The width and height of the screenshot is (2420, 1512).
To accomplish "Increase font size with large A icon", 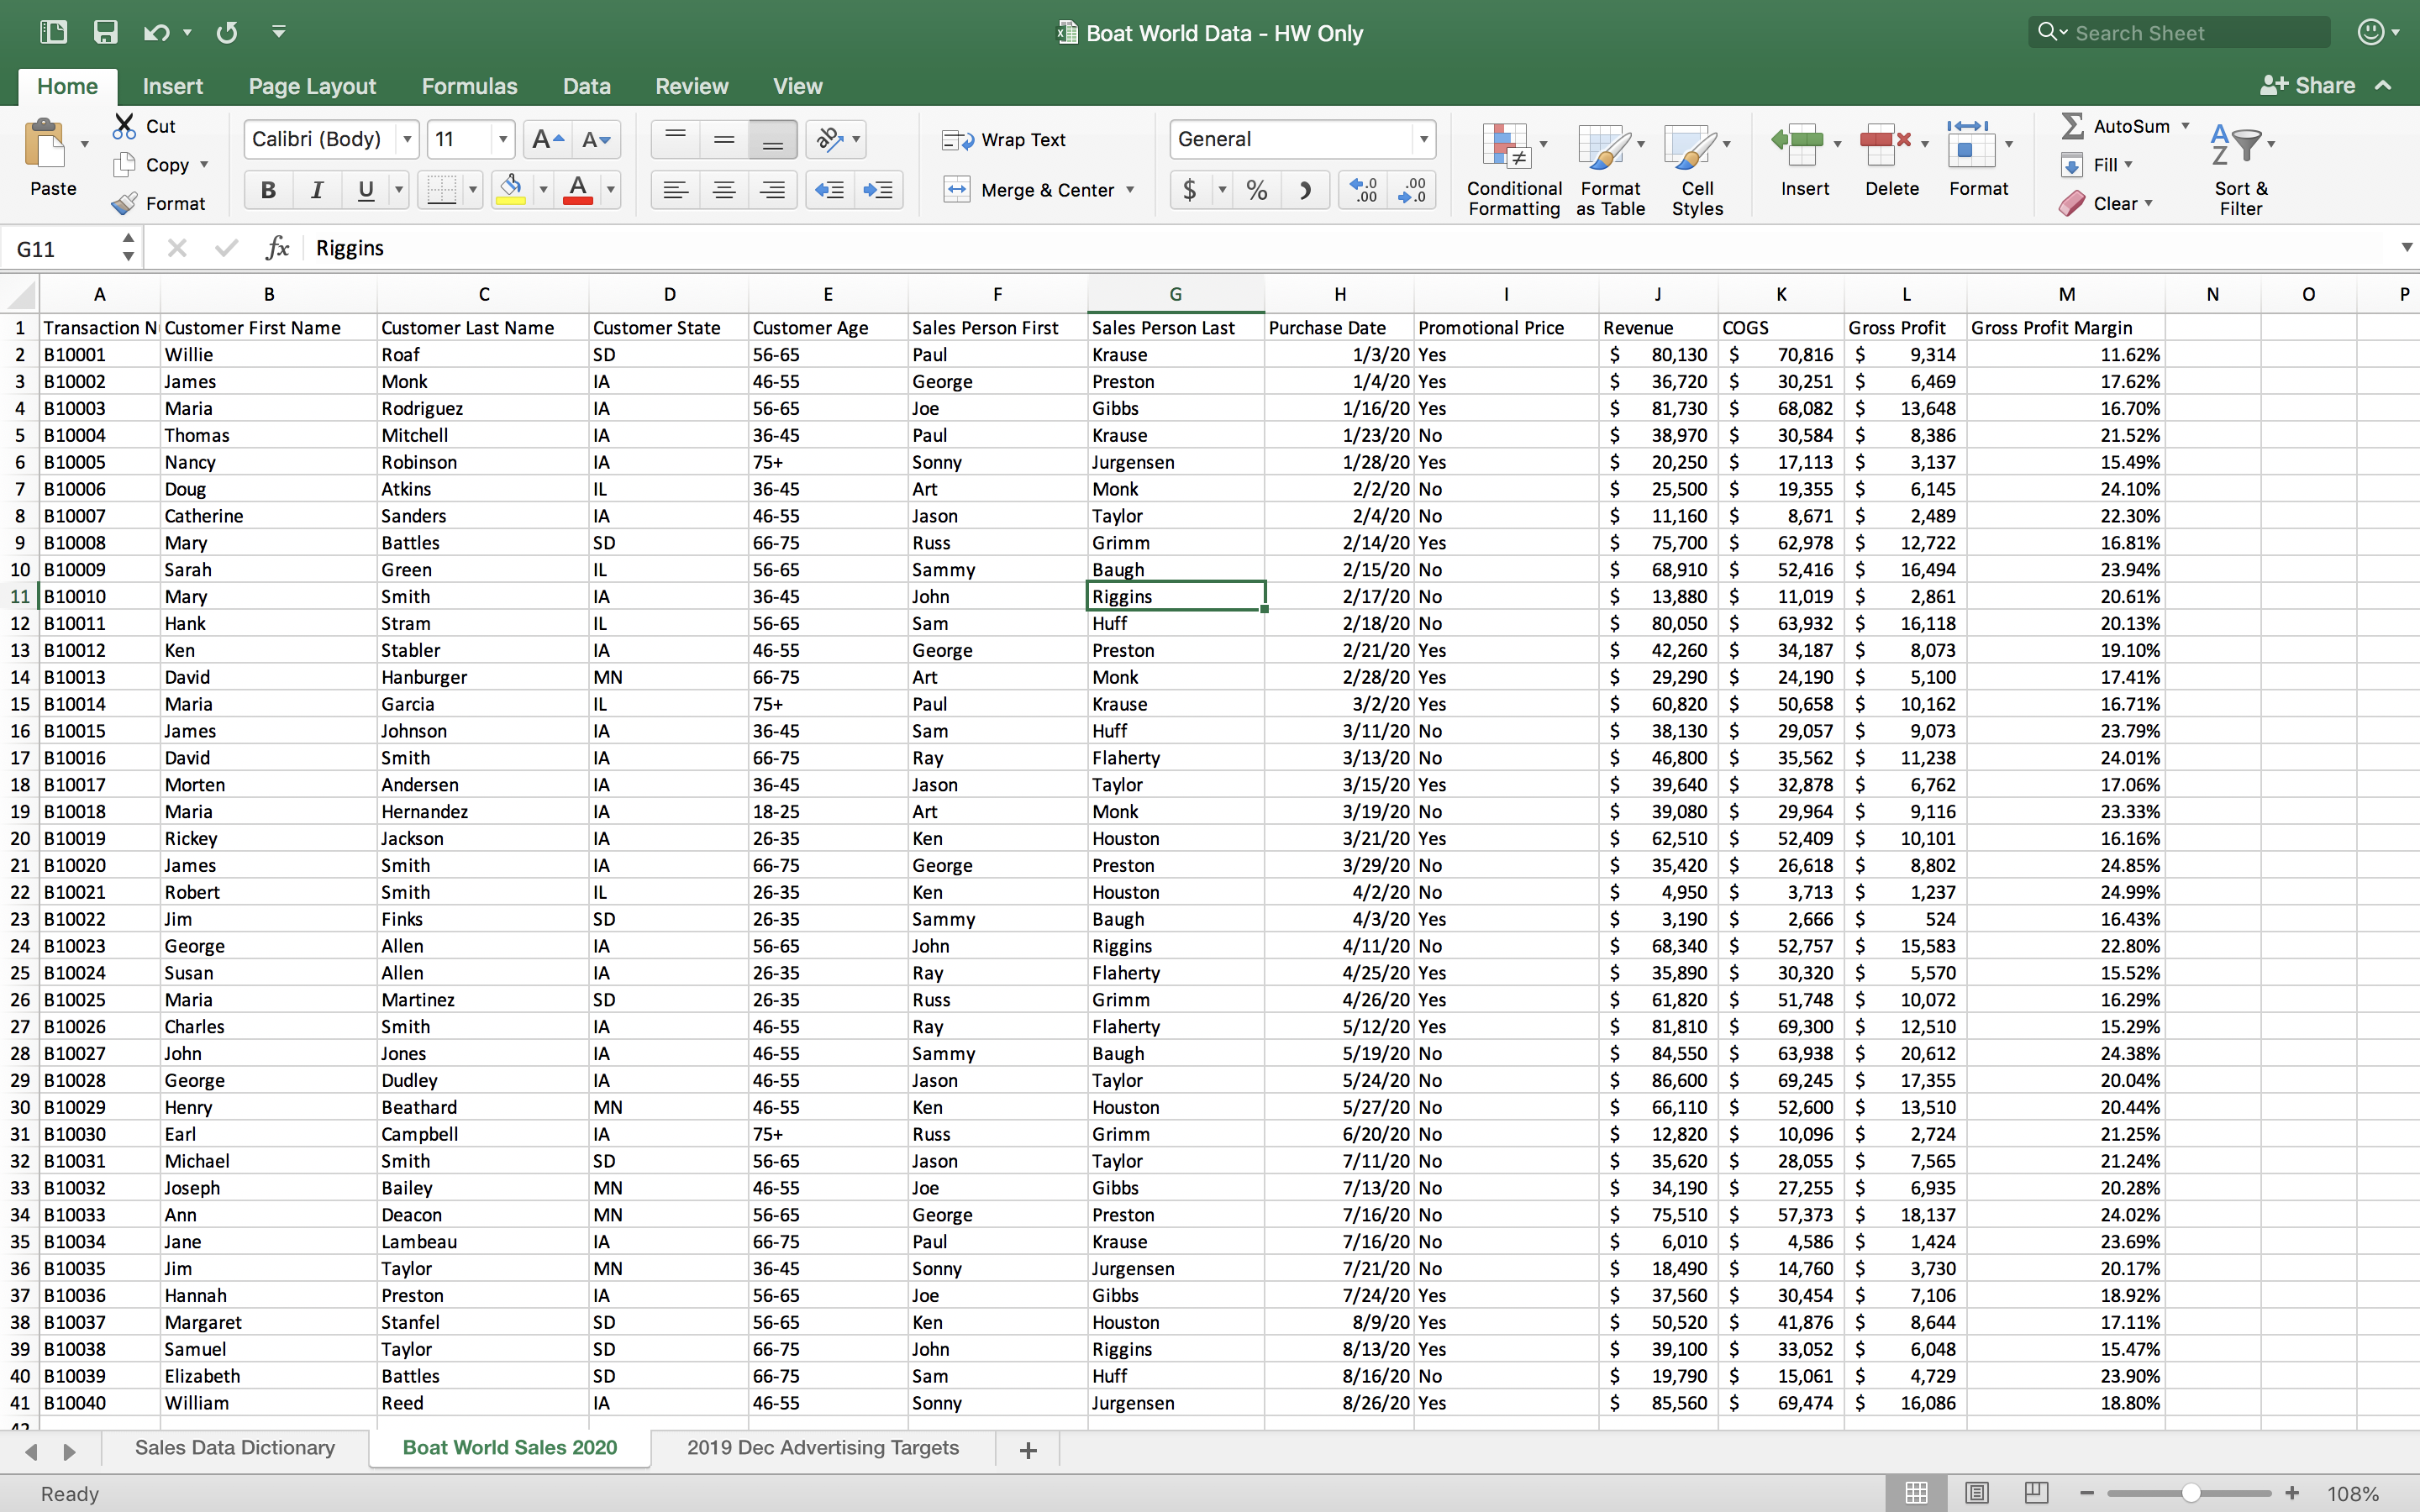I will [x=547, y=139].
